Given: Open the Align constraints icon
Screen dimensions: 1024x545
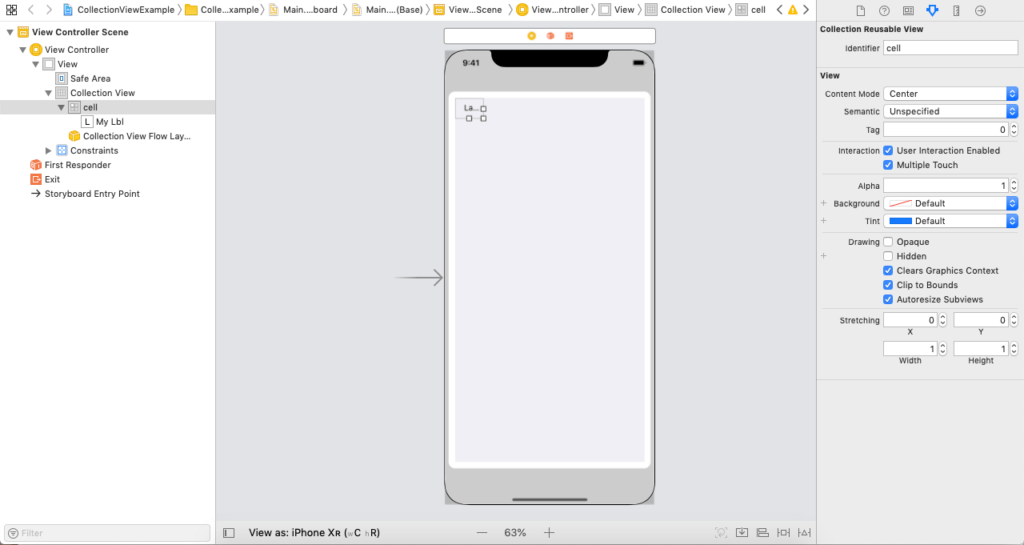Looking at the screenshot, I should click(762, 533).
